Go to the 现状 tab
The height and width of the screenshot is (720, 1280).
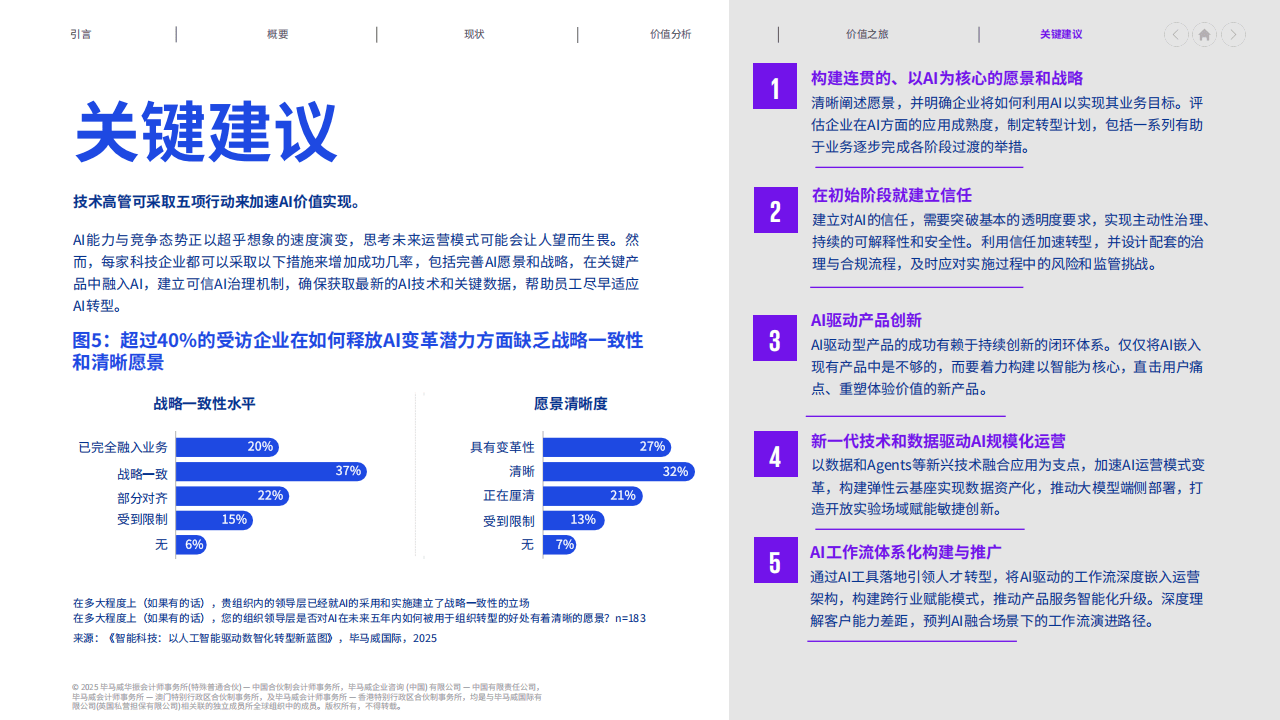click(x=474, y=34)
